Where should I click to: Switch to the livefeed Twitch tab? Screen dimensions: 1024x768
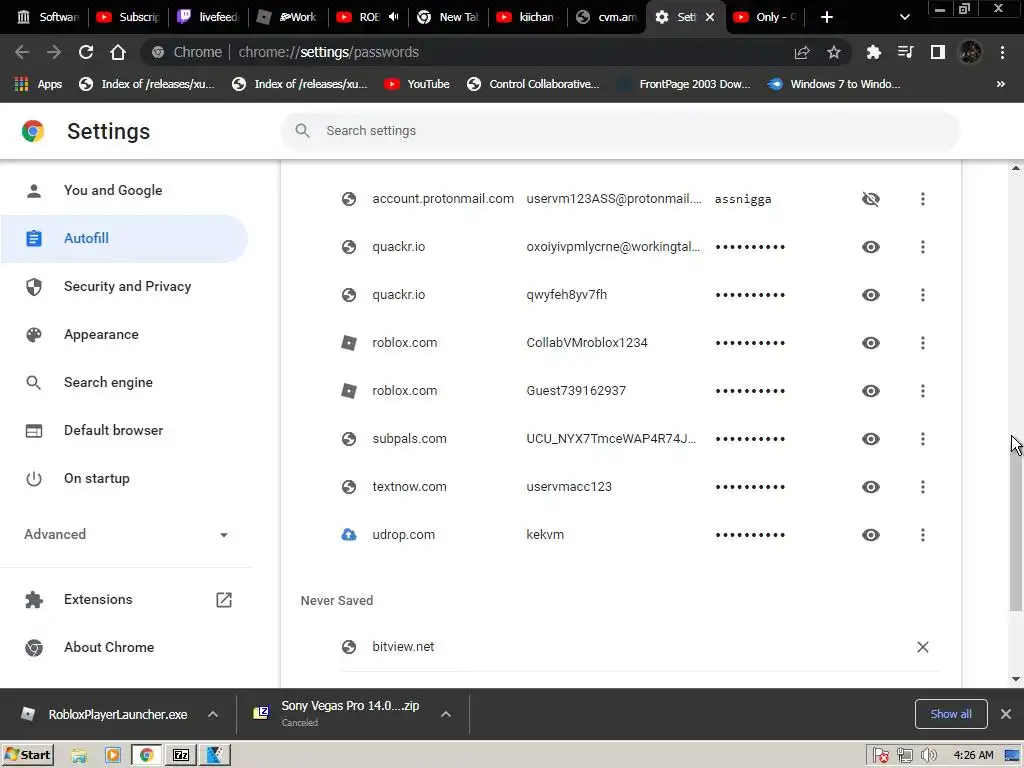tap(208, 17)
